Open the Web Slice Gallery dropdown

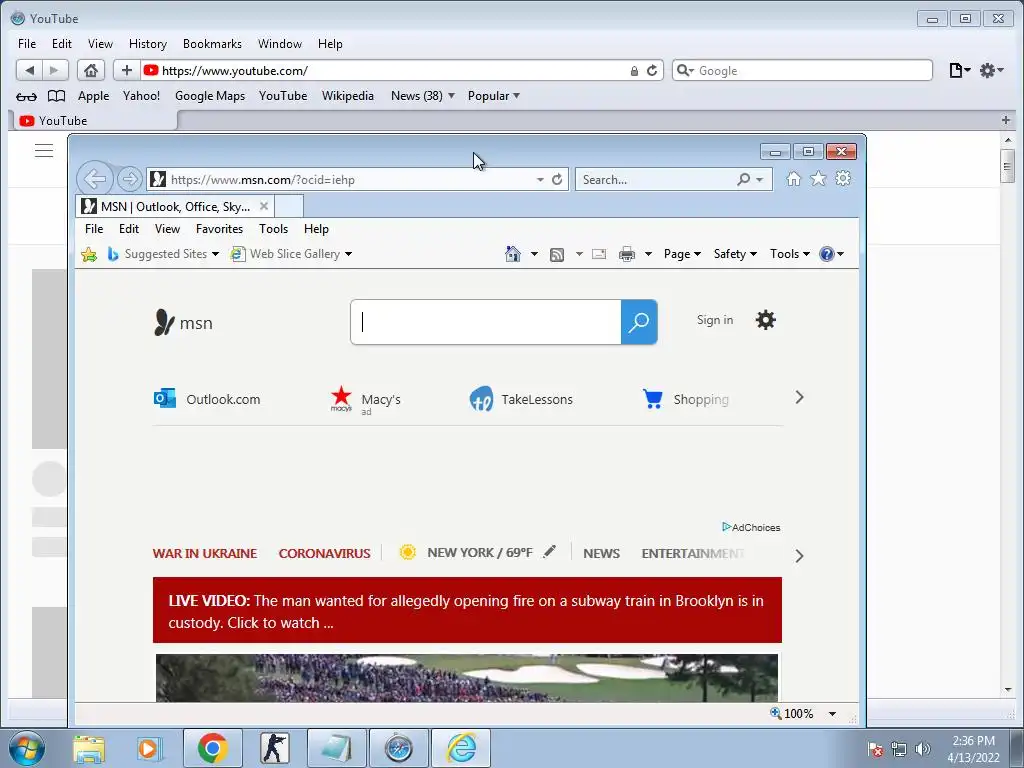(348, 254)
